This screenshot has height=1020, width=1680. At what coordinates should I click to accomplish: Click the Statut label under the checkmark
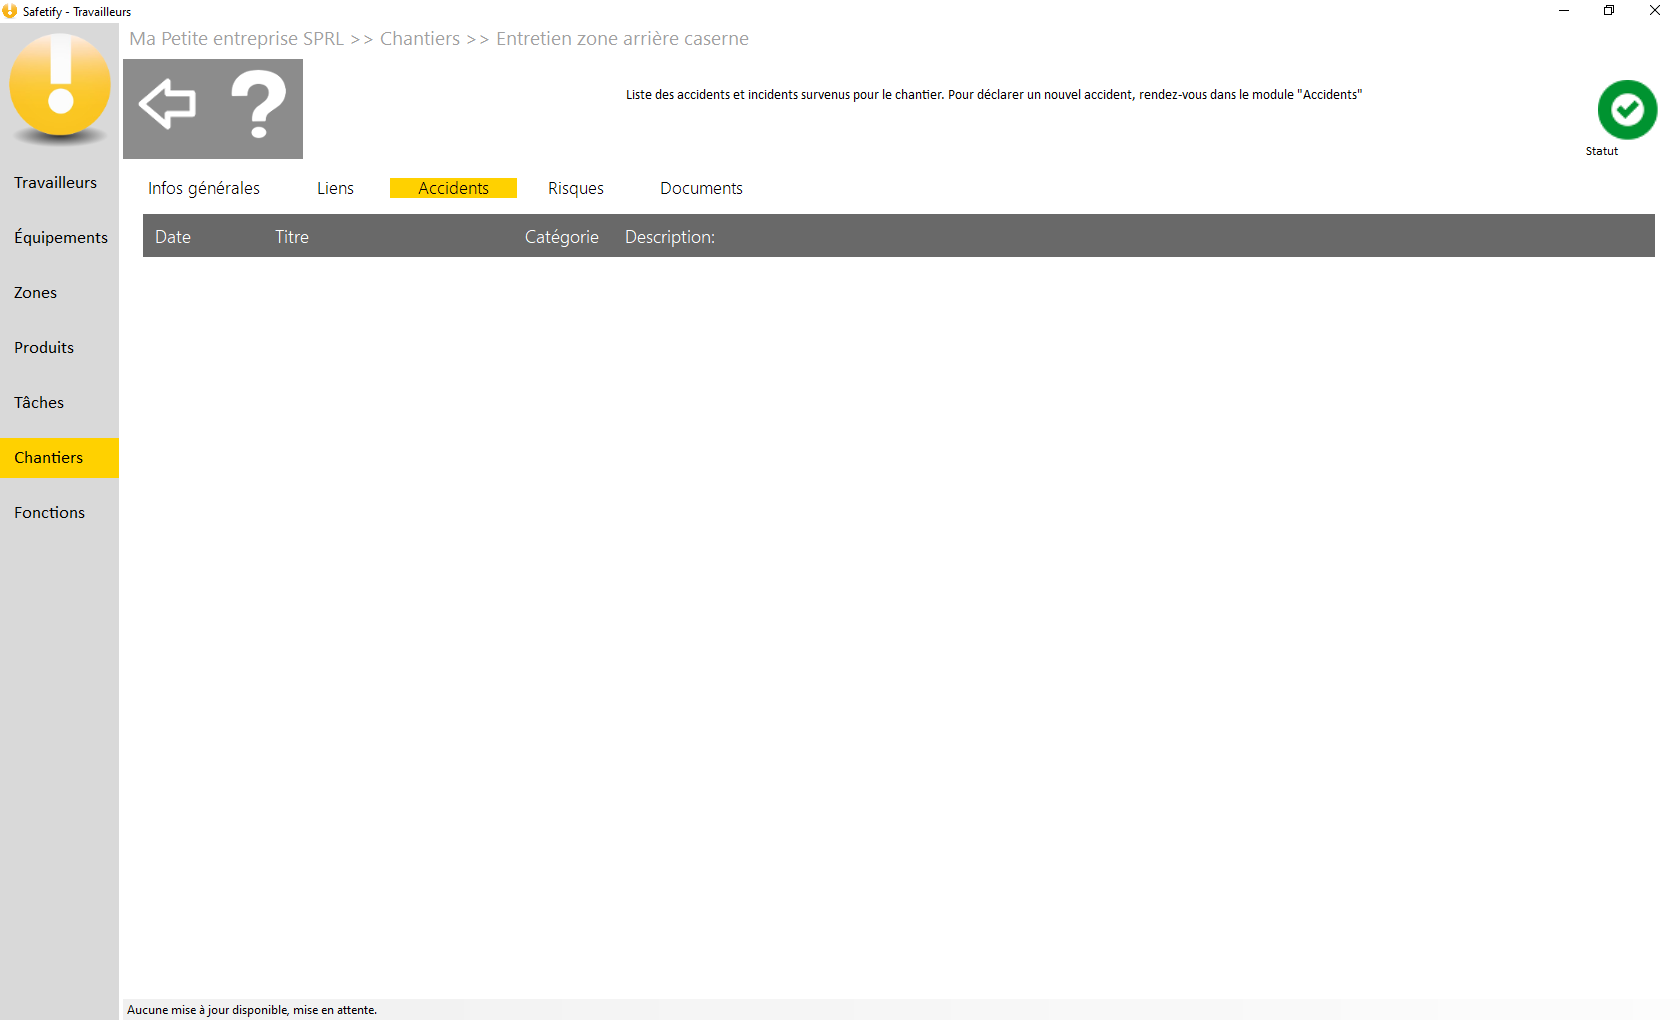1602,151
